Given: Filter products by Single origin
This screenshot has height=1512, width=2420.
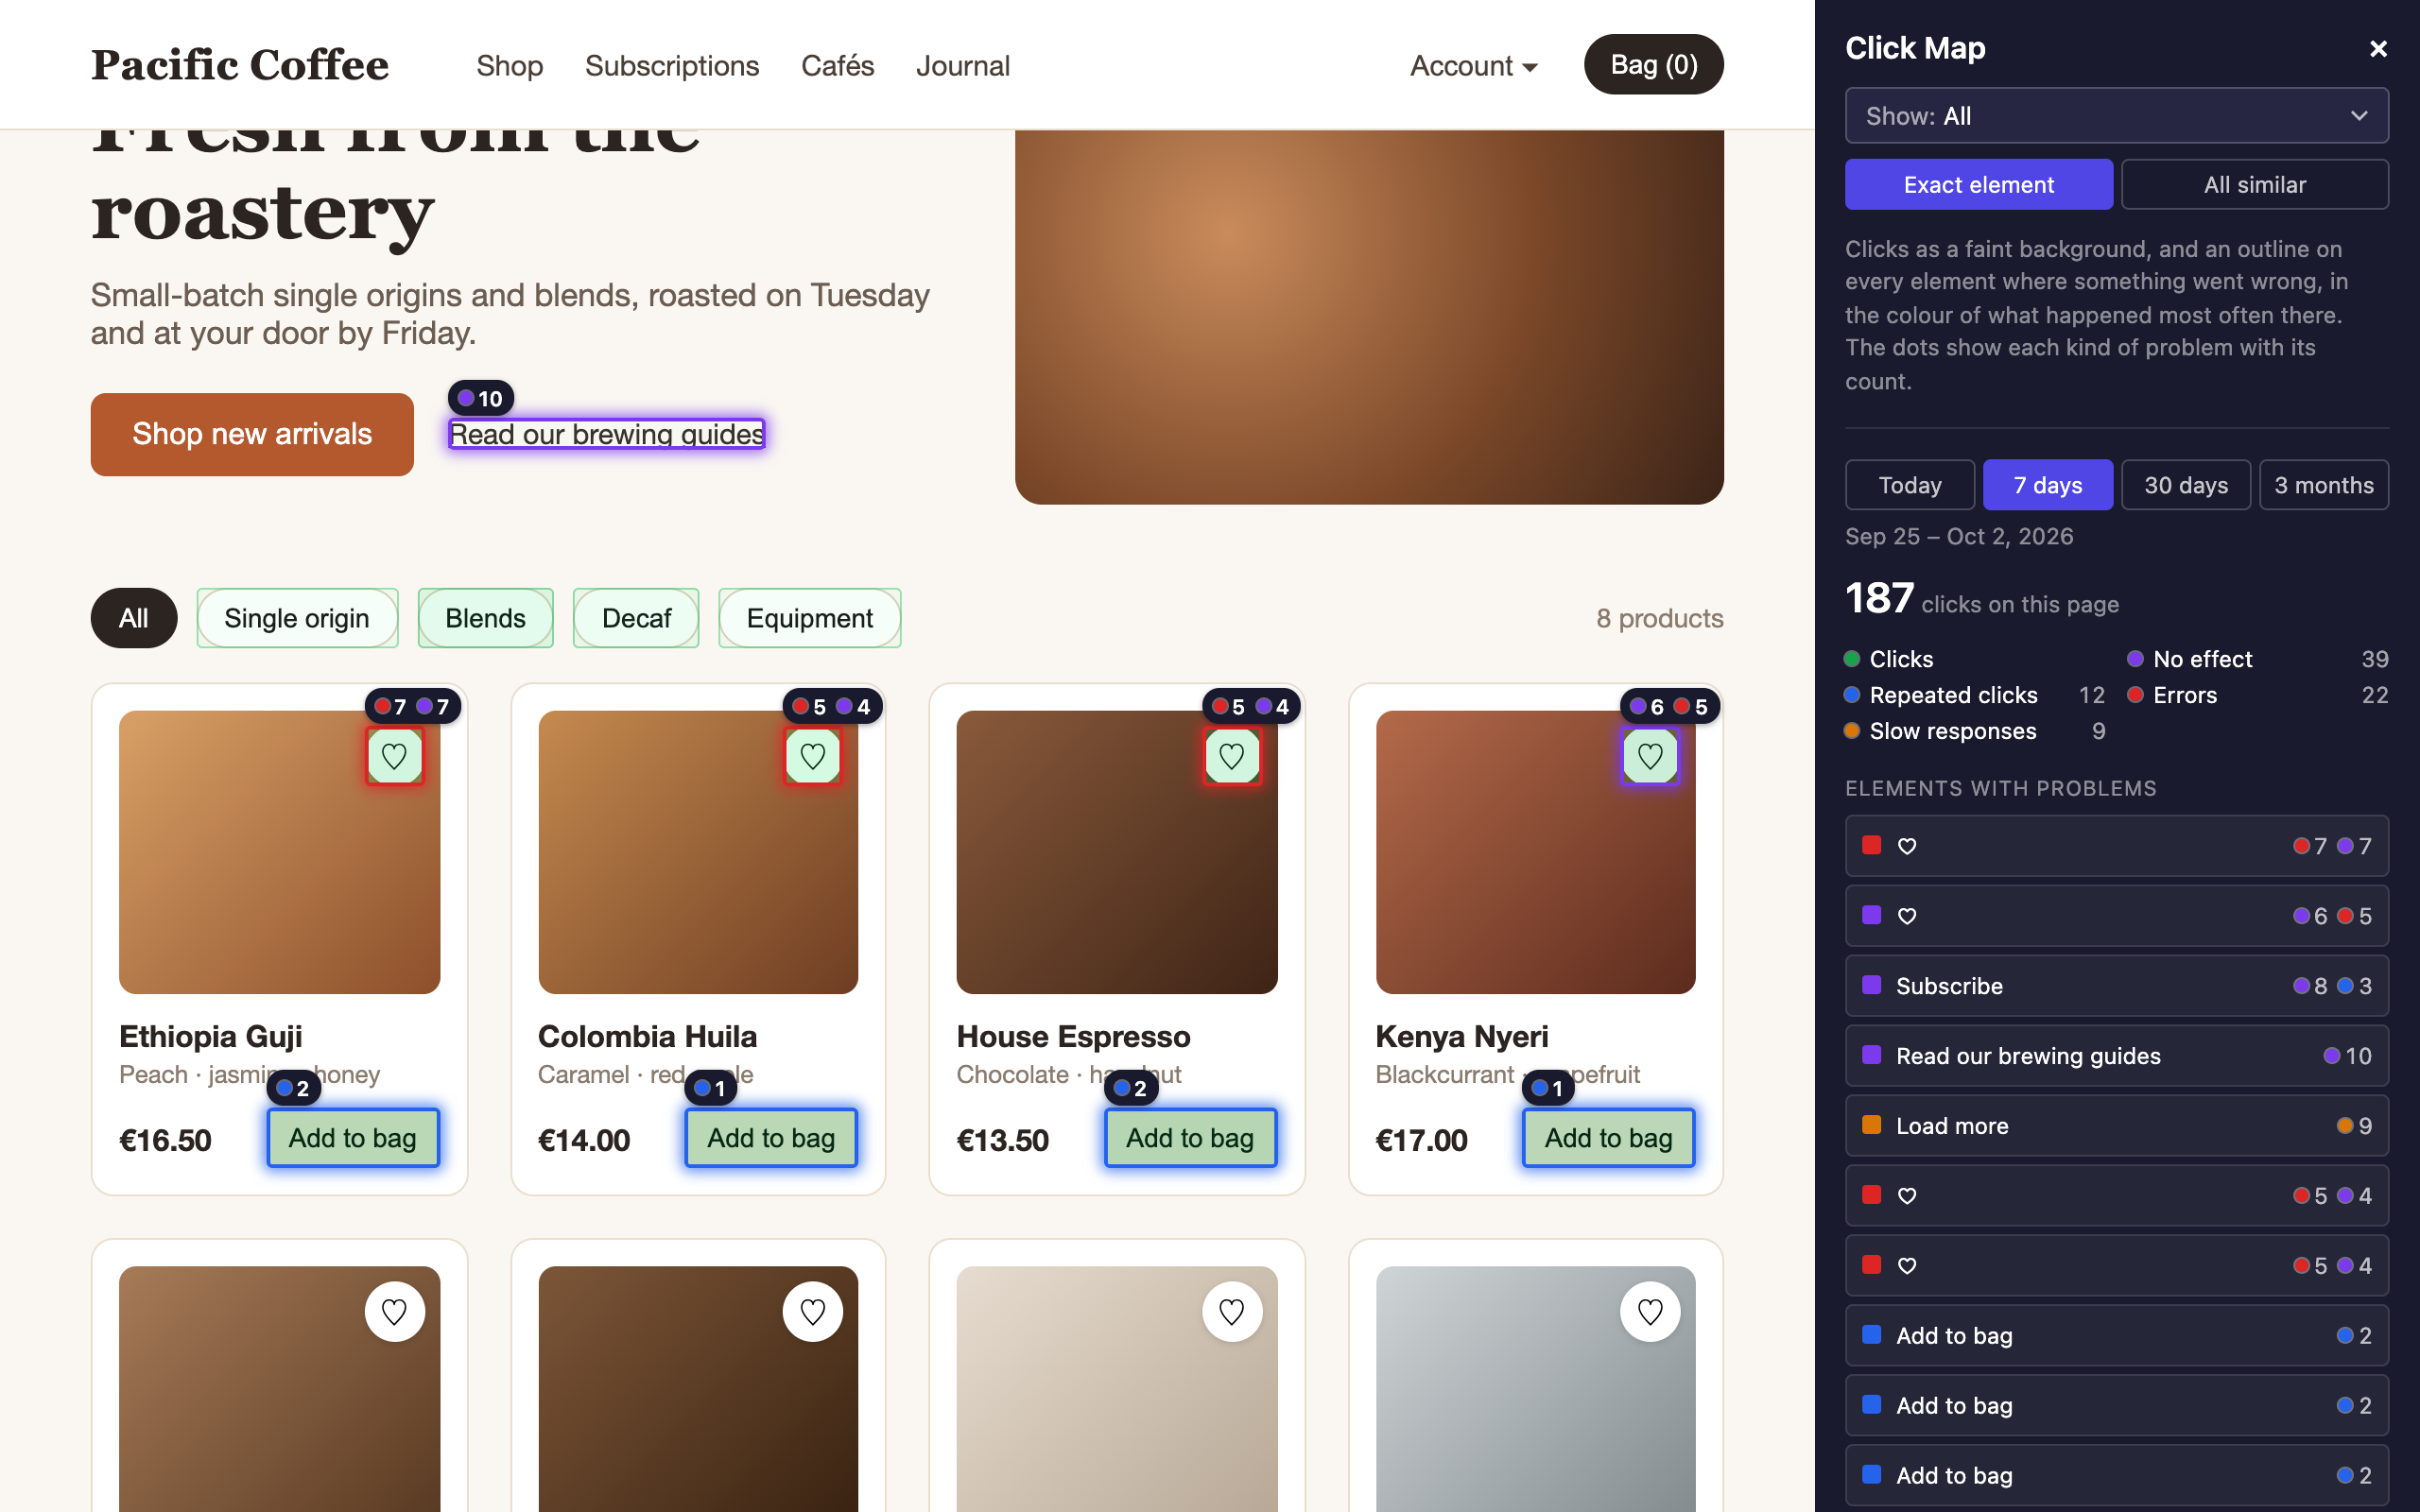Looking at the screenshot, I should pos(297,618).
